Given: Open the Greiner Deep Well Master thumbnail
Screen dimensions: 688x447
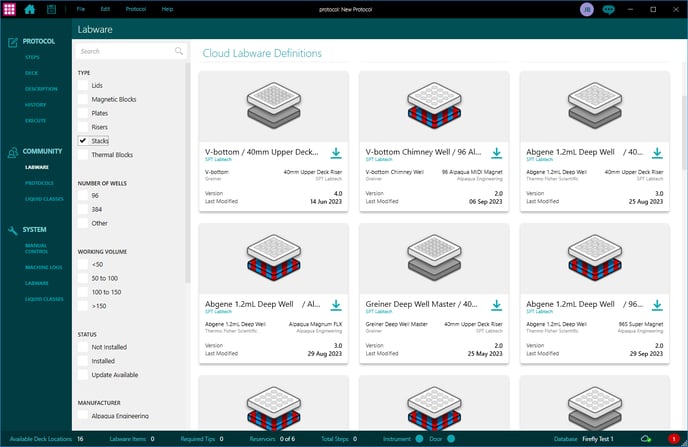Looking at the screenshot, I should pos(434,257).
